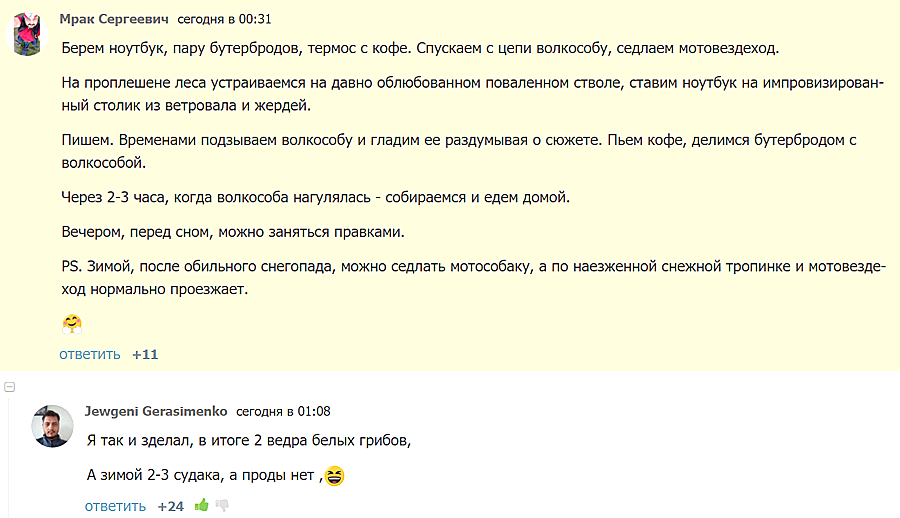Collapse the reply thread with minus box

point(9,385)
